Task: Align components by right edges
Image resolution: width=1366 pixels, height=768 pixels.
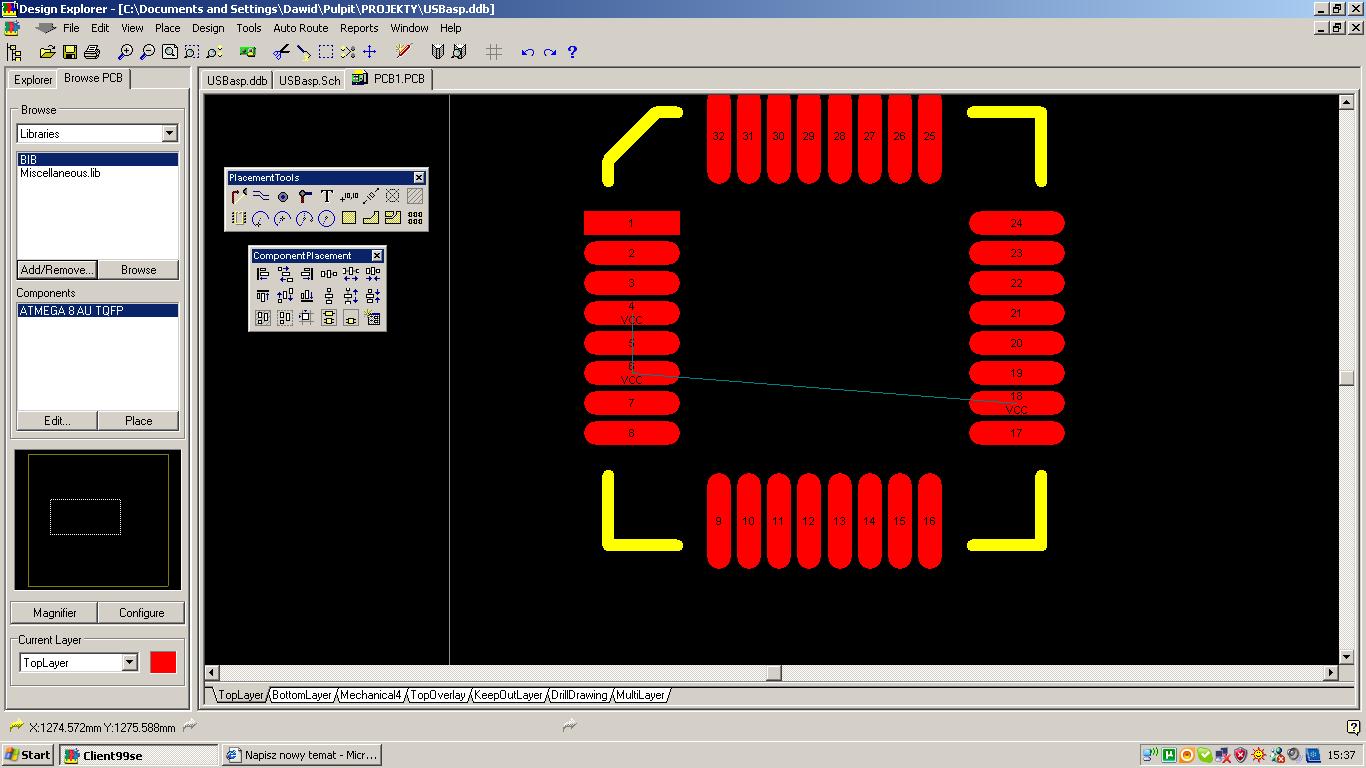Action: tap(307, 274)
